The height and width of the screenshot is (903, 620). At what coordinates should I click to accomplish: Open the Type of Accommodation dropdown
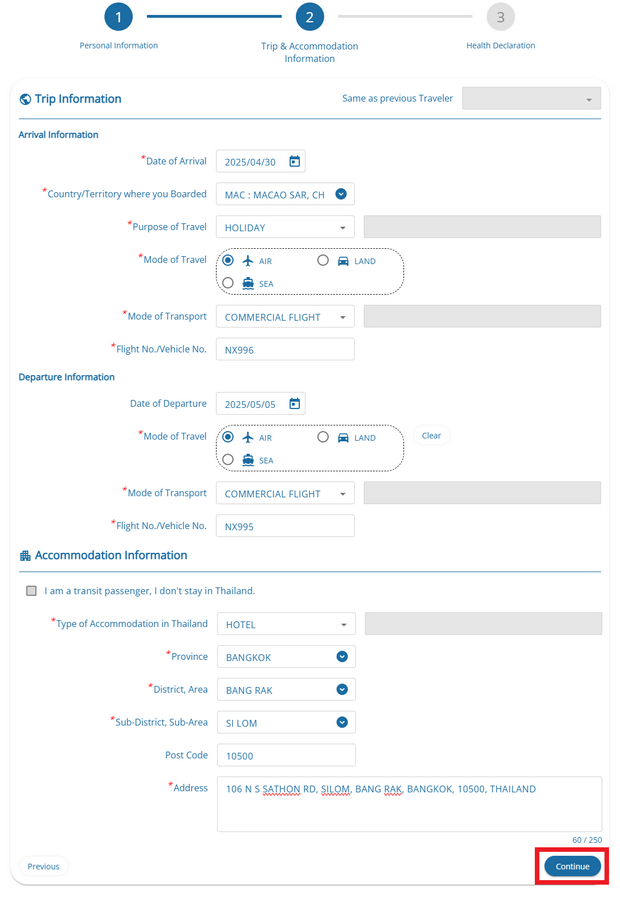(286, 624)
